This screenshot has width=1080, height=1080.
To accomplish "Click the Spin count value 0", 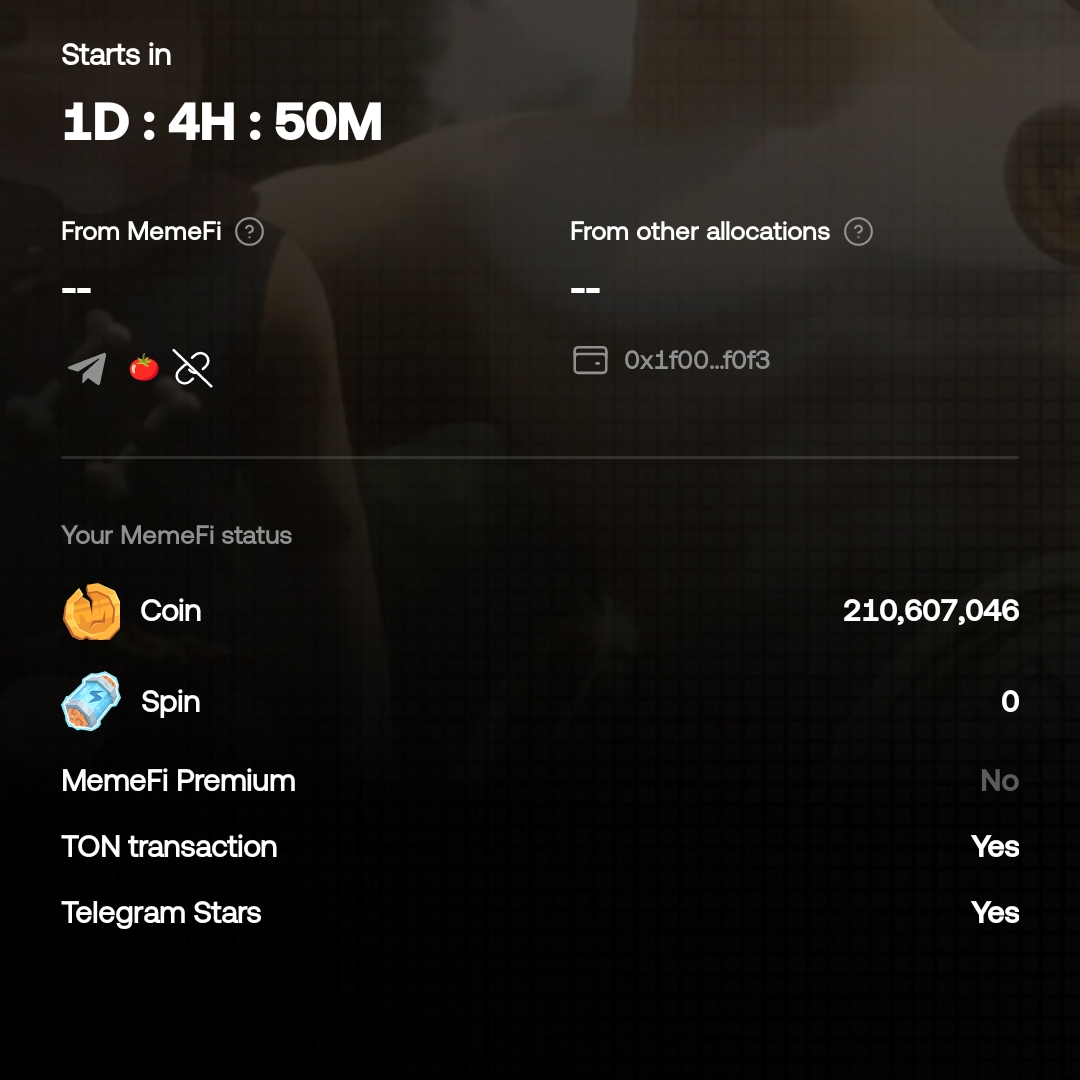I will (1010, 702).
